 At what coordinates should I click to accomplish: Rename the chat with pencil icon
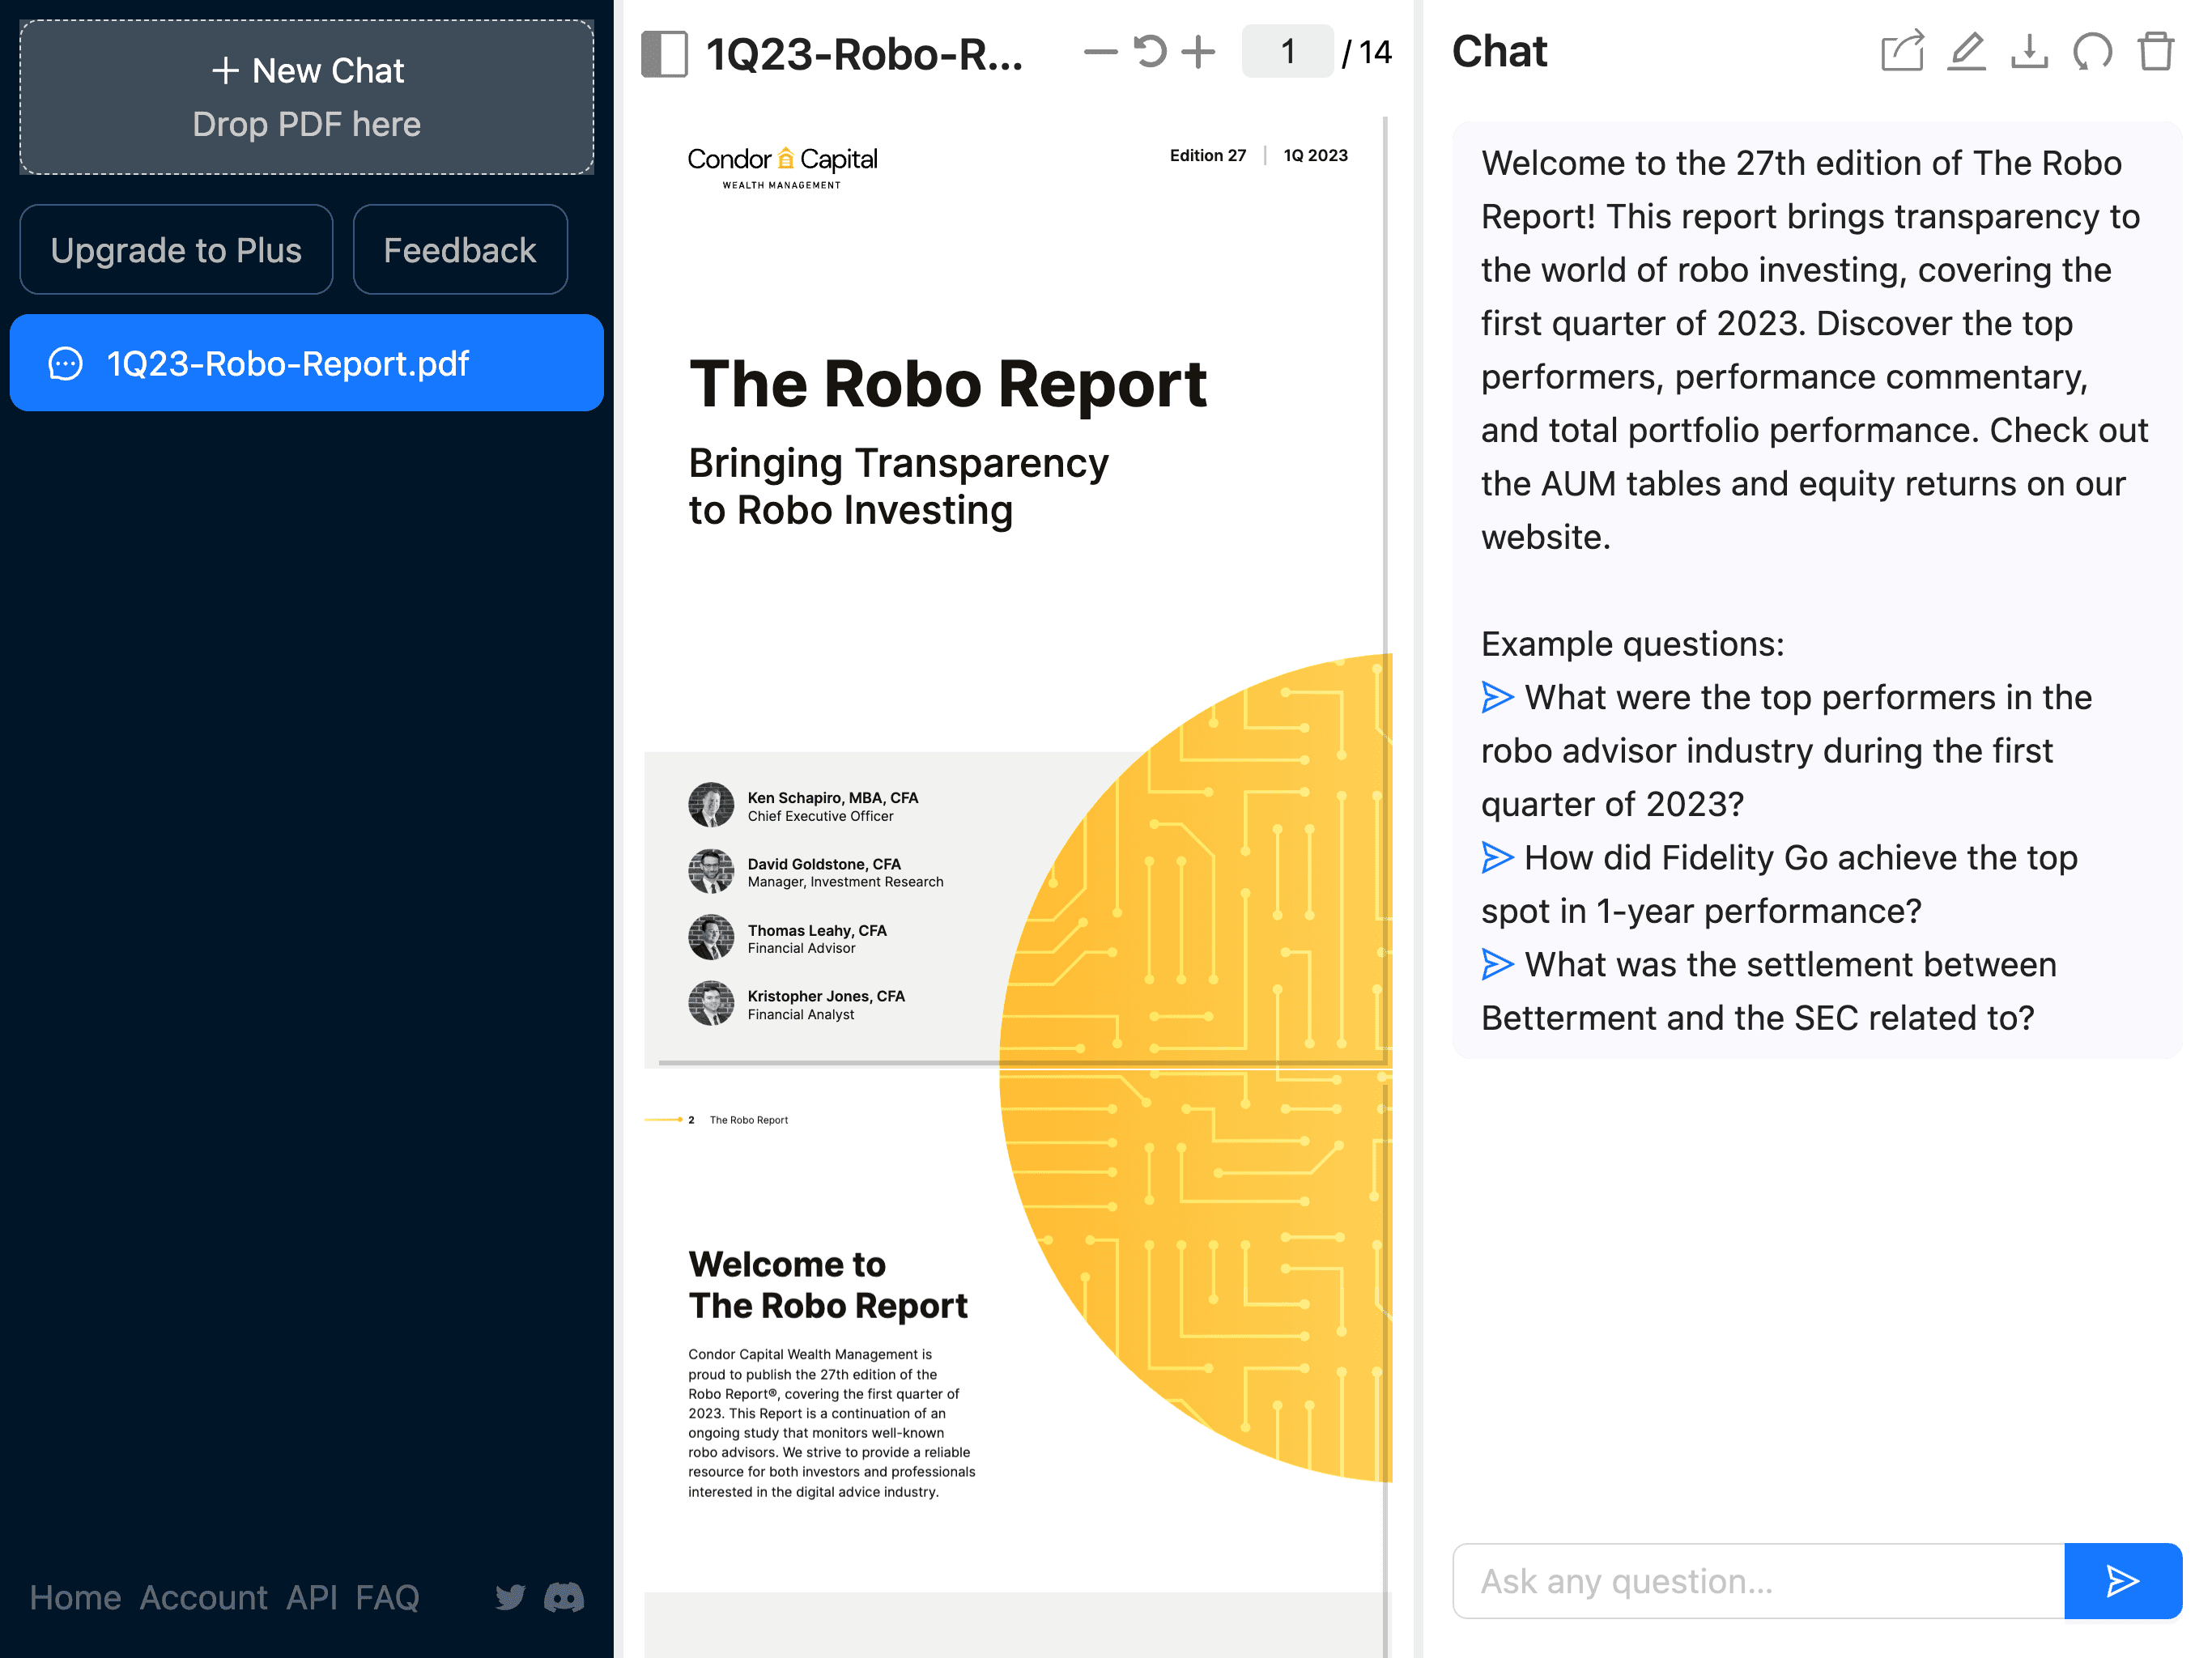1966,52
